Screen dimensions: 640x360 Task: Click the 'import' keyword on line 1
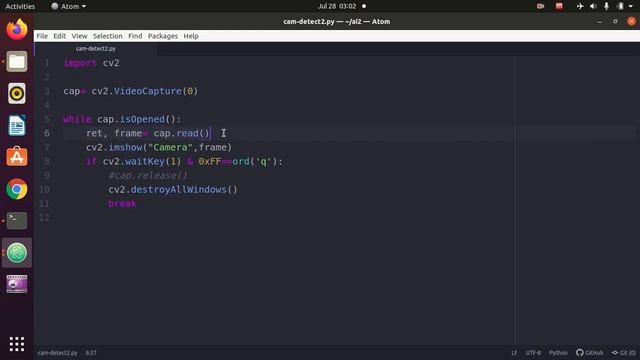(80, 63)
